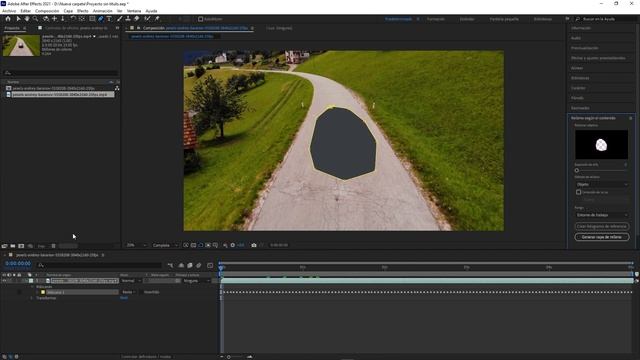The image size is (640, 360).
Task: Open the Entorno de trabajo range dropdown
Action: [x=601, y=215]
